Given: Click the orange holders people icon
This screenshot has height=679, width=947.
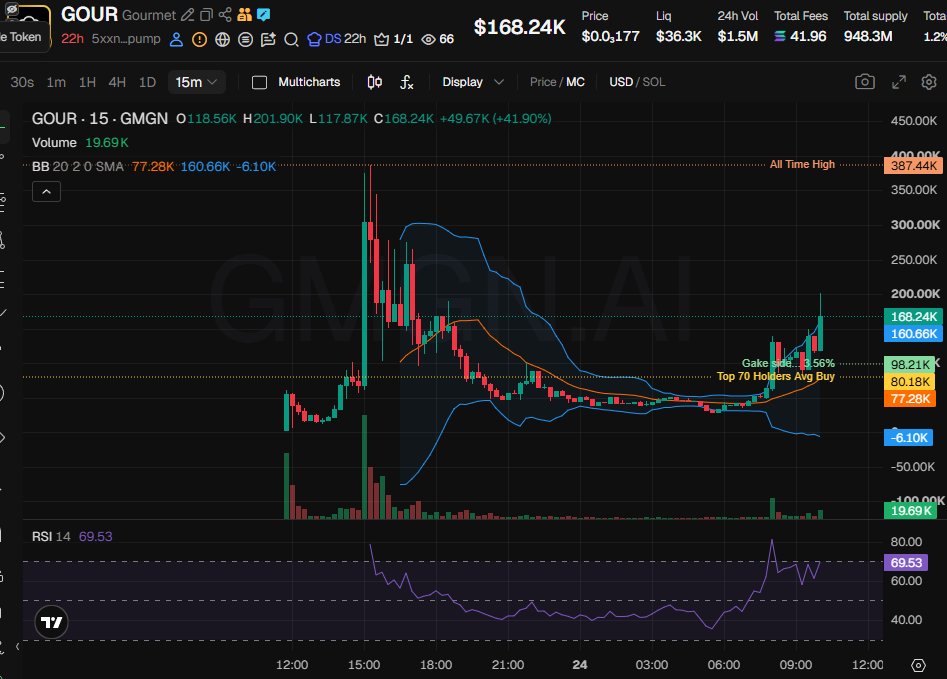Looking at the screenshot, I should tap(245, 14).
